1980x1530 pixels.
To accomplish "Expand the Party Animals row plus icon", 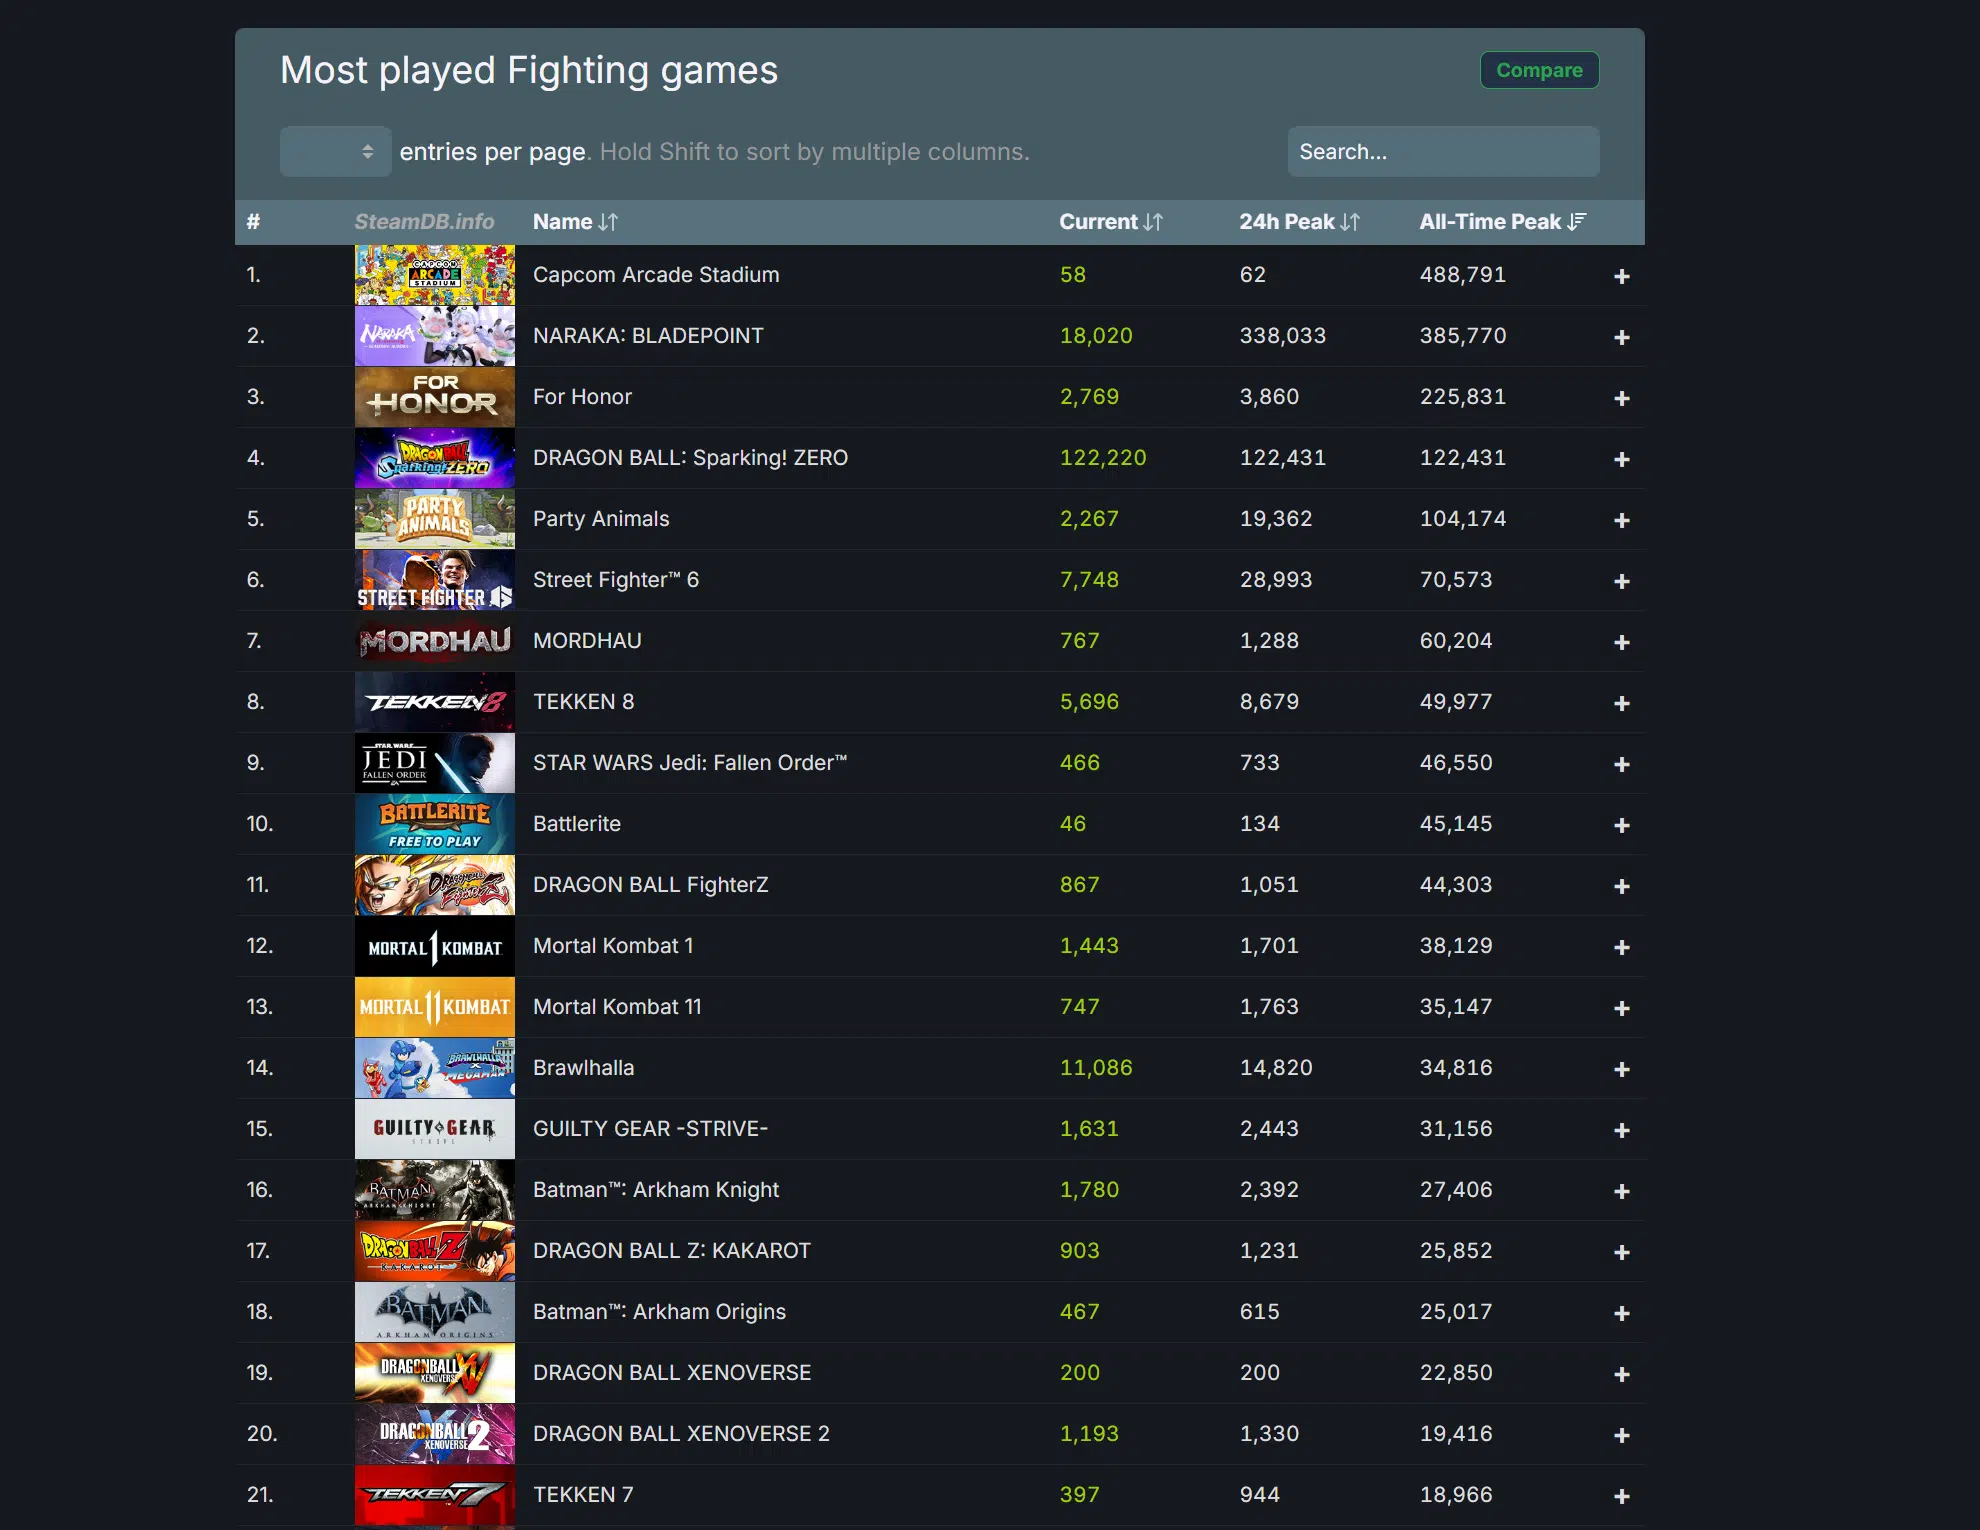I will click(1622, 520).
